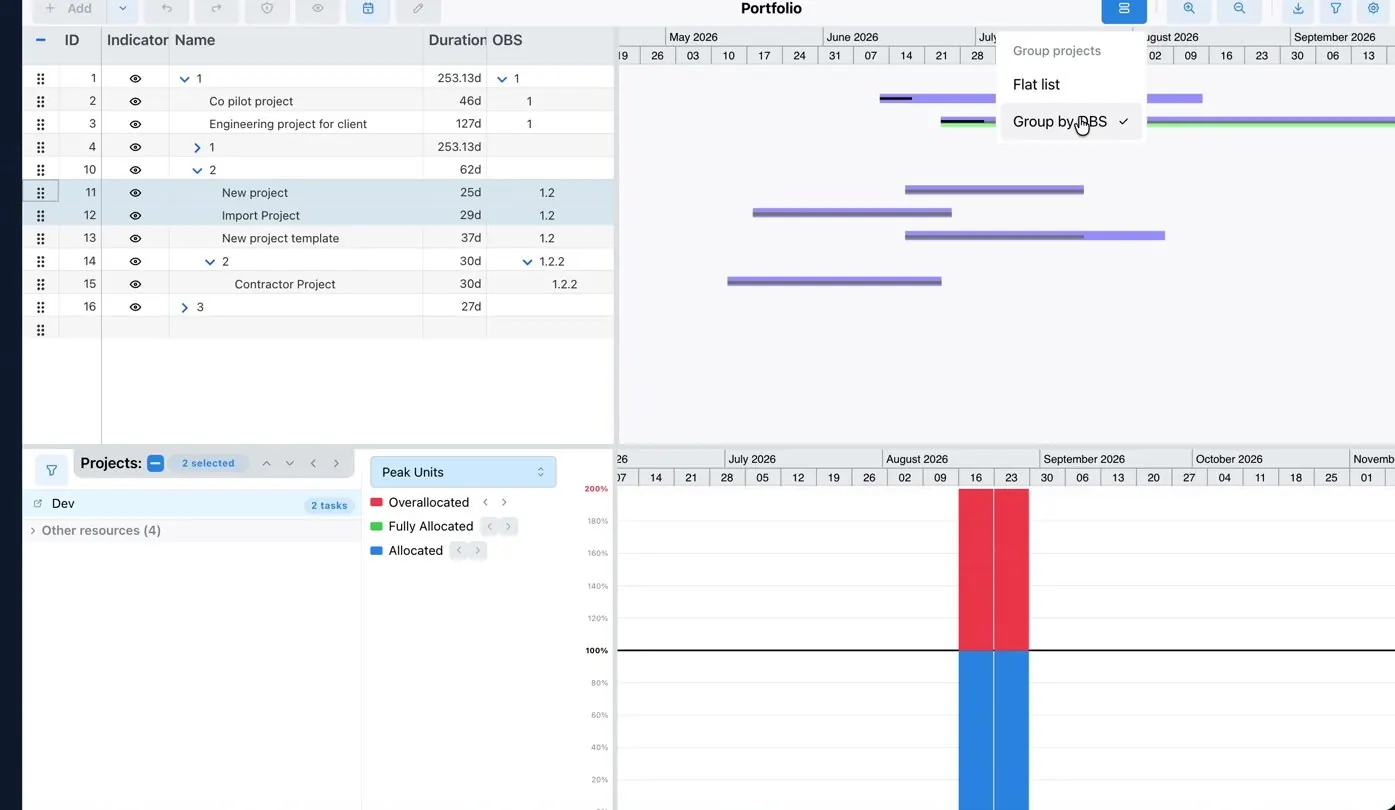Click the collapse-all minus in the table header
Screen dimensions: 1395x810
(41, 40)
